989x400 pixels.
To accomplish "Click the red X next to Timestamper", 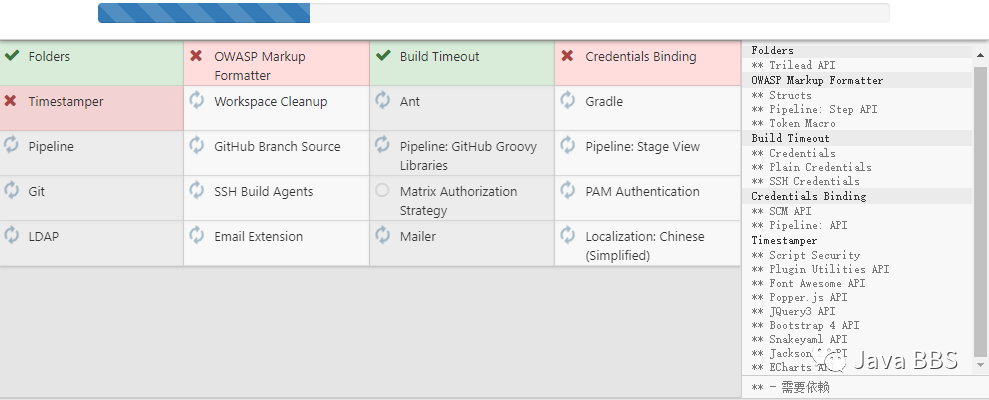I will tap(11, 101).
